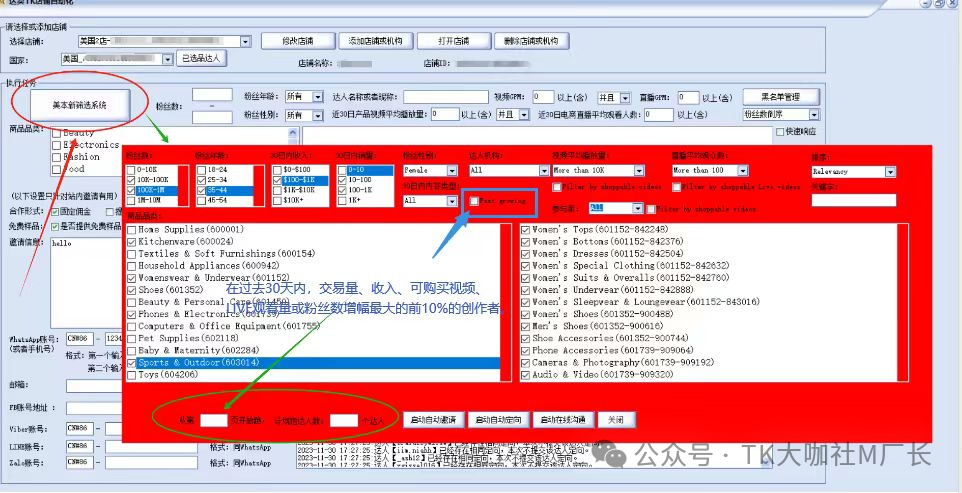
Task: Click the 修改店铺 button
Action: [297, 41]
